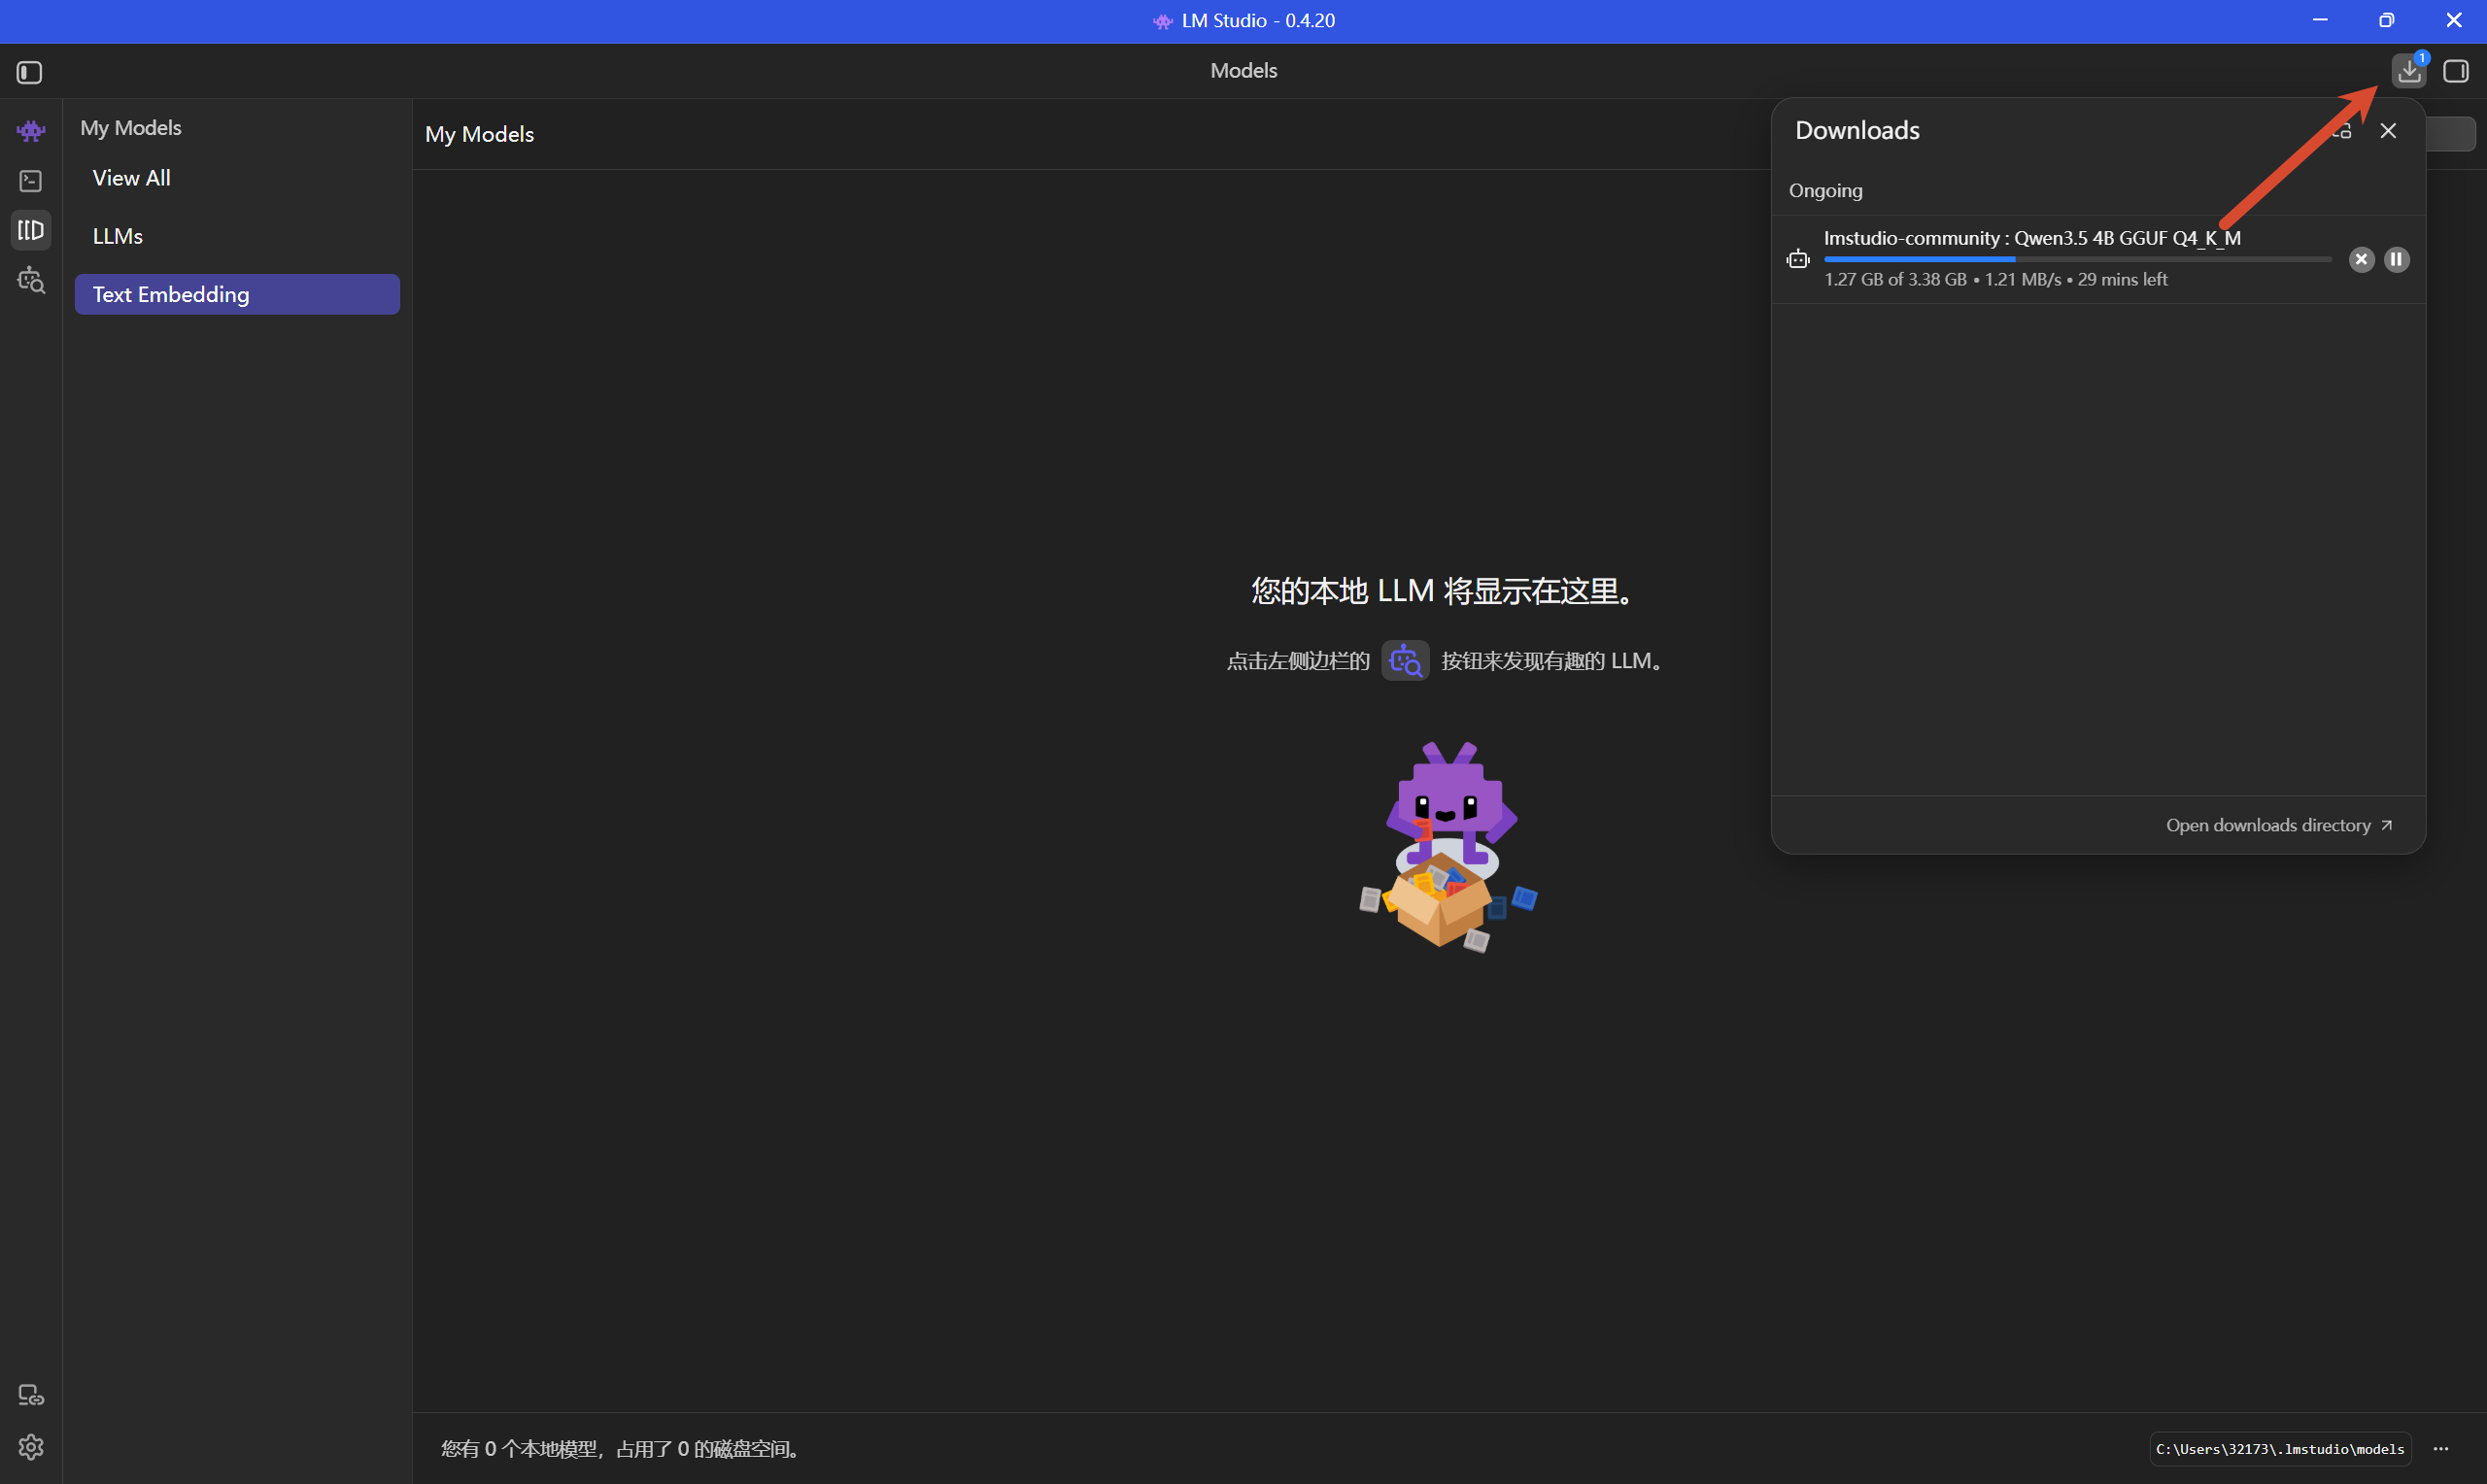
Task: Click the robot icon beside Qwen3.5 download
Action: tap(1798, 260)
